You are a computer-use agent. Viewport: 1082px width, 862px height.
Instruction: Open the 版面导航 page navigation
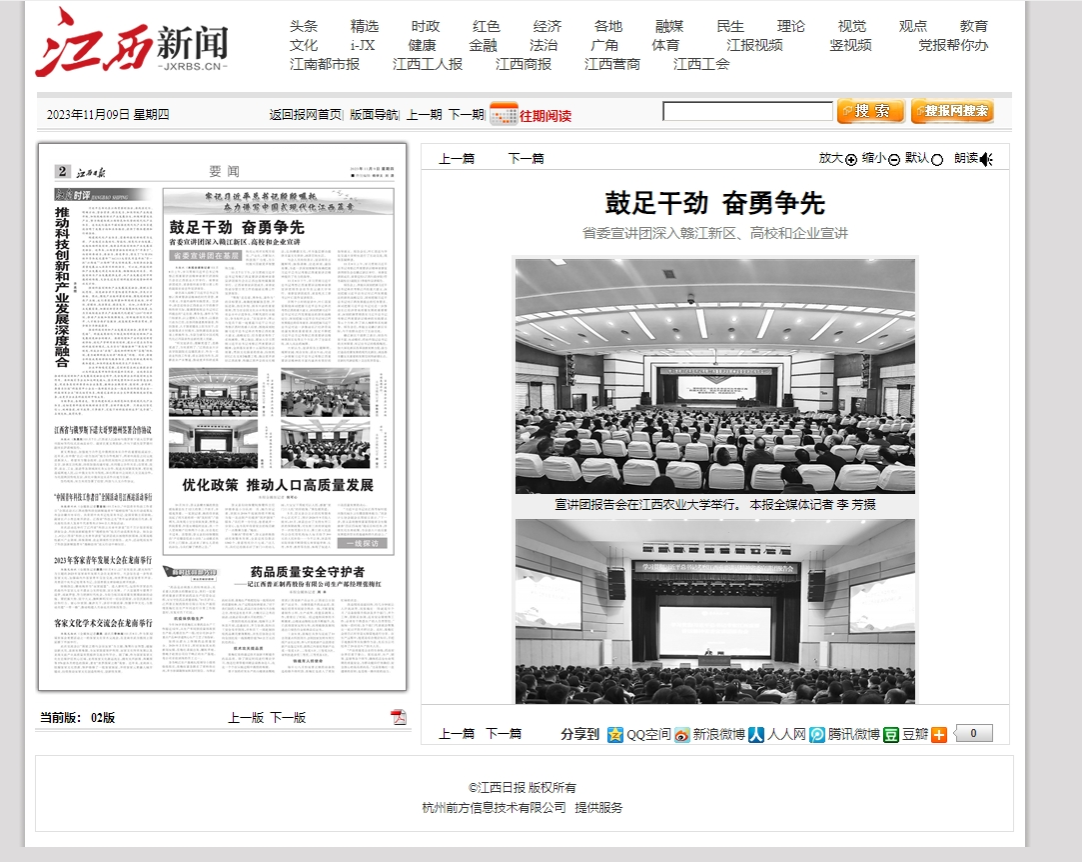point(374,115)
